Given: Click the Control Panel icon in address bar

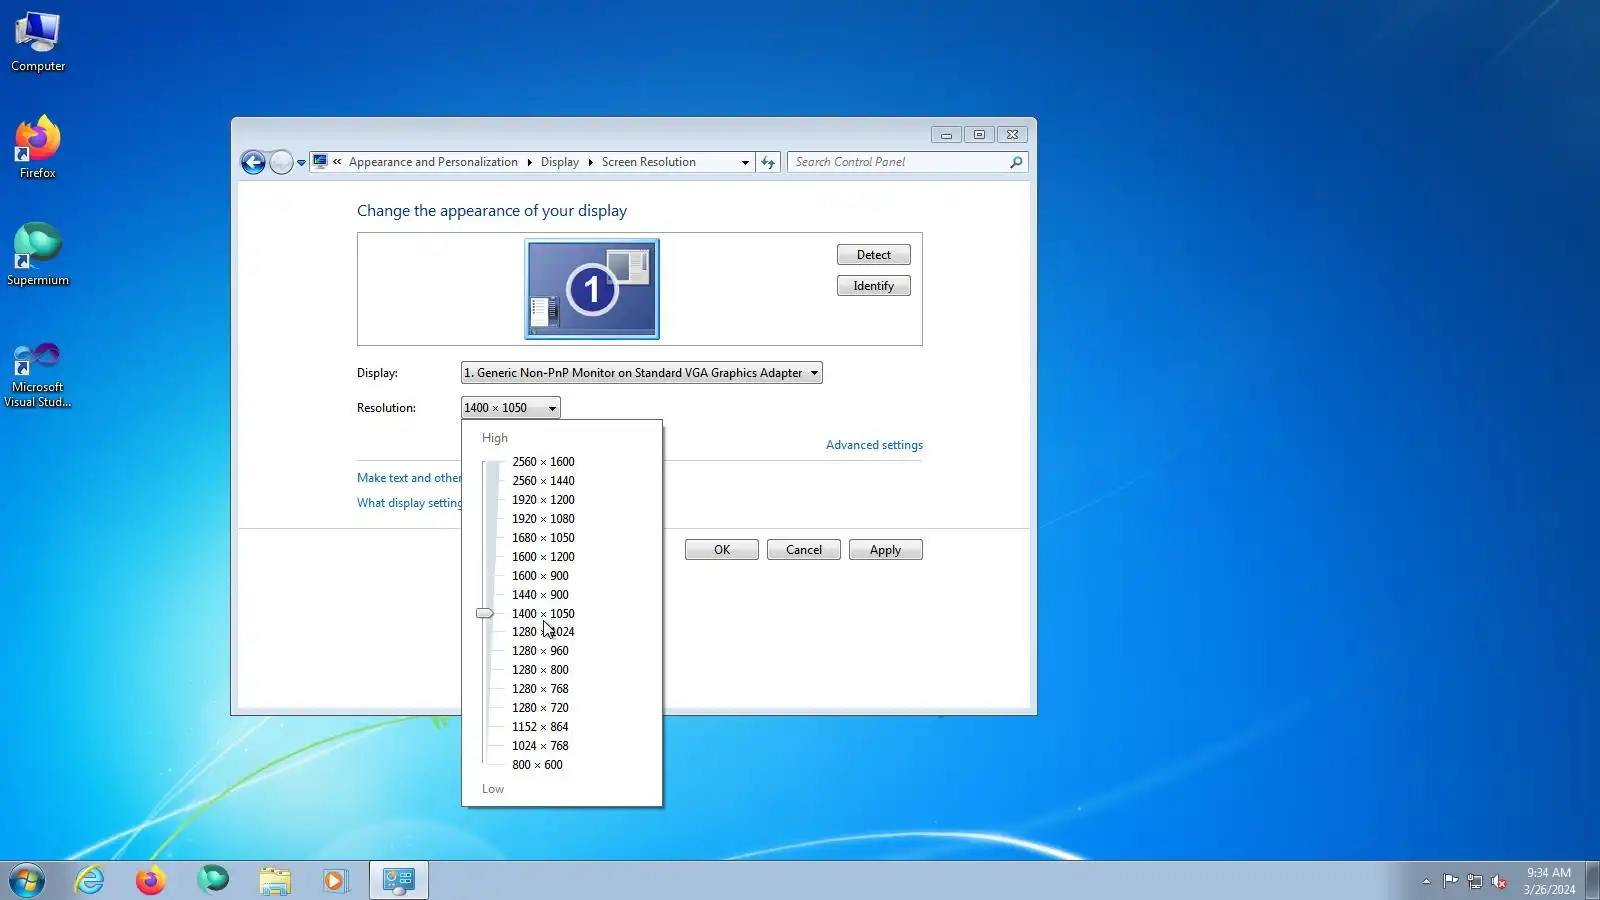Looking at the screenshot, I should (320, 161).
